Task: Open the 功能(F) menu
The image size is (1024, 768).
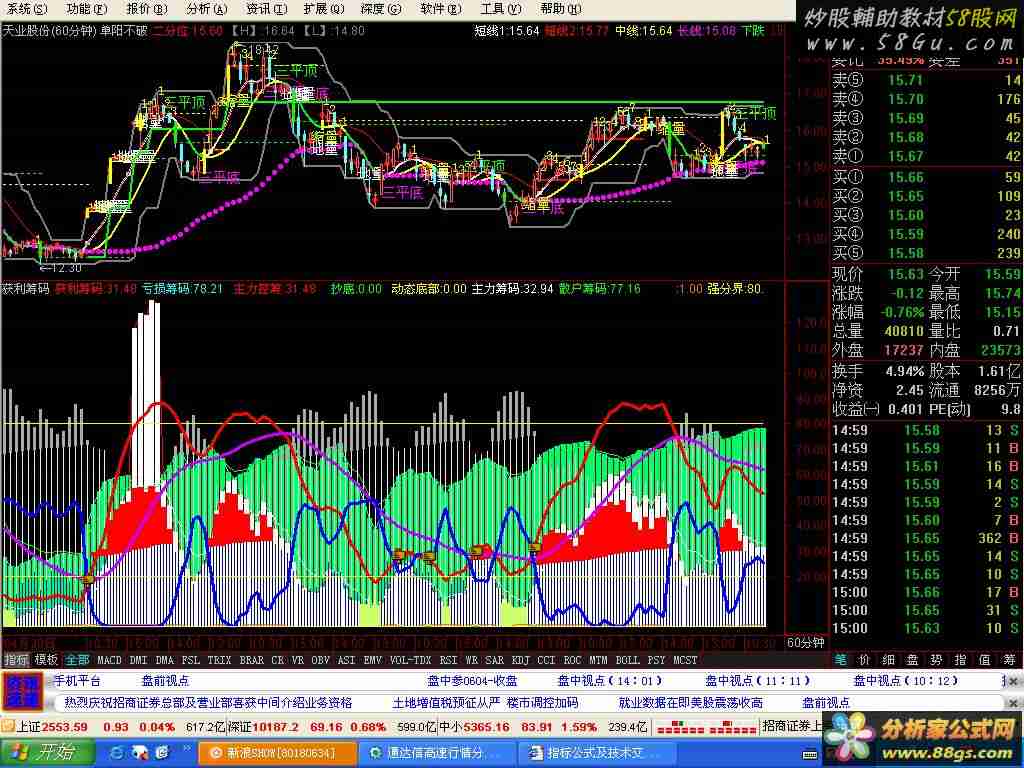Action: (x=86, y=9)
